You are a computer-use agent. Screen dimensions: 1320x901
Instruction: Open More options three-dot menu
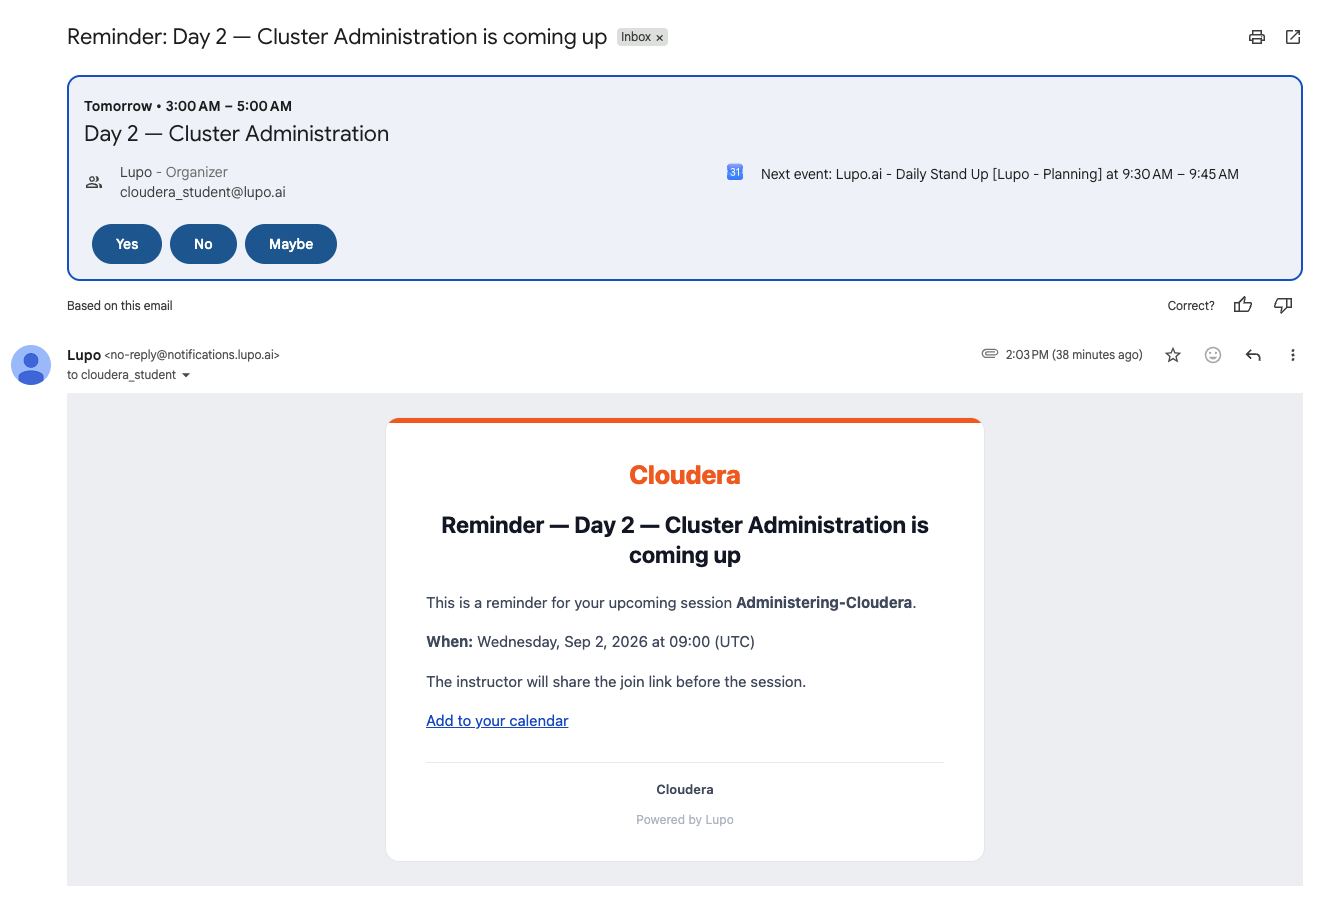pos(1293,355)
